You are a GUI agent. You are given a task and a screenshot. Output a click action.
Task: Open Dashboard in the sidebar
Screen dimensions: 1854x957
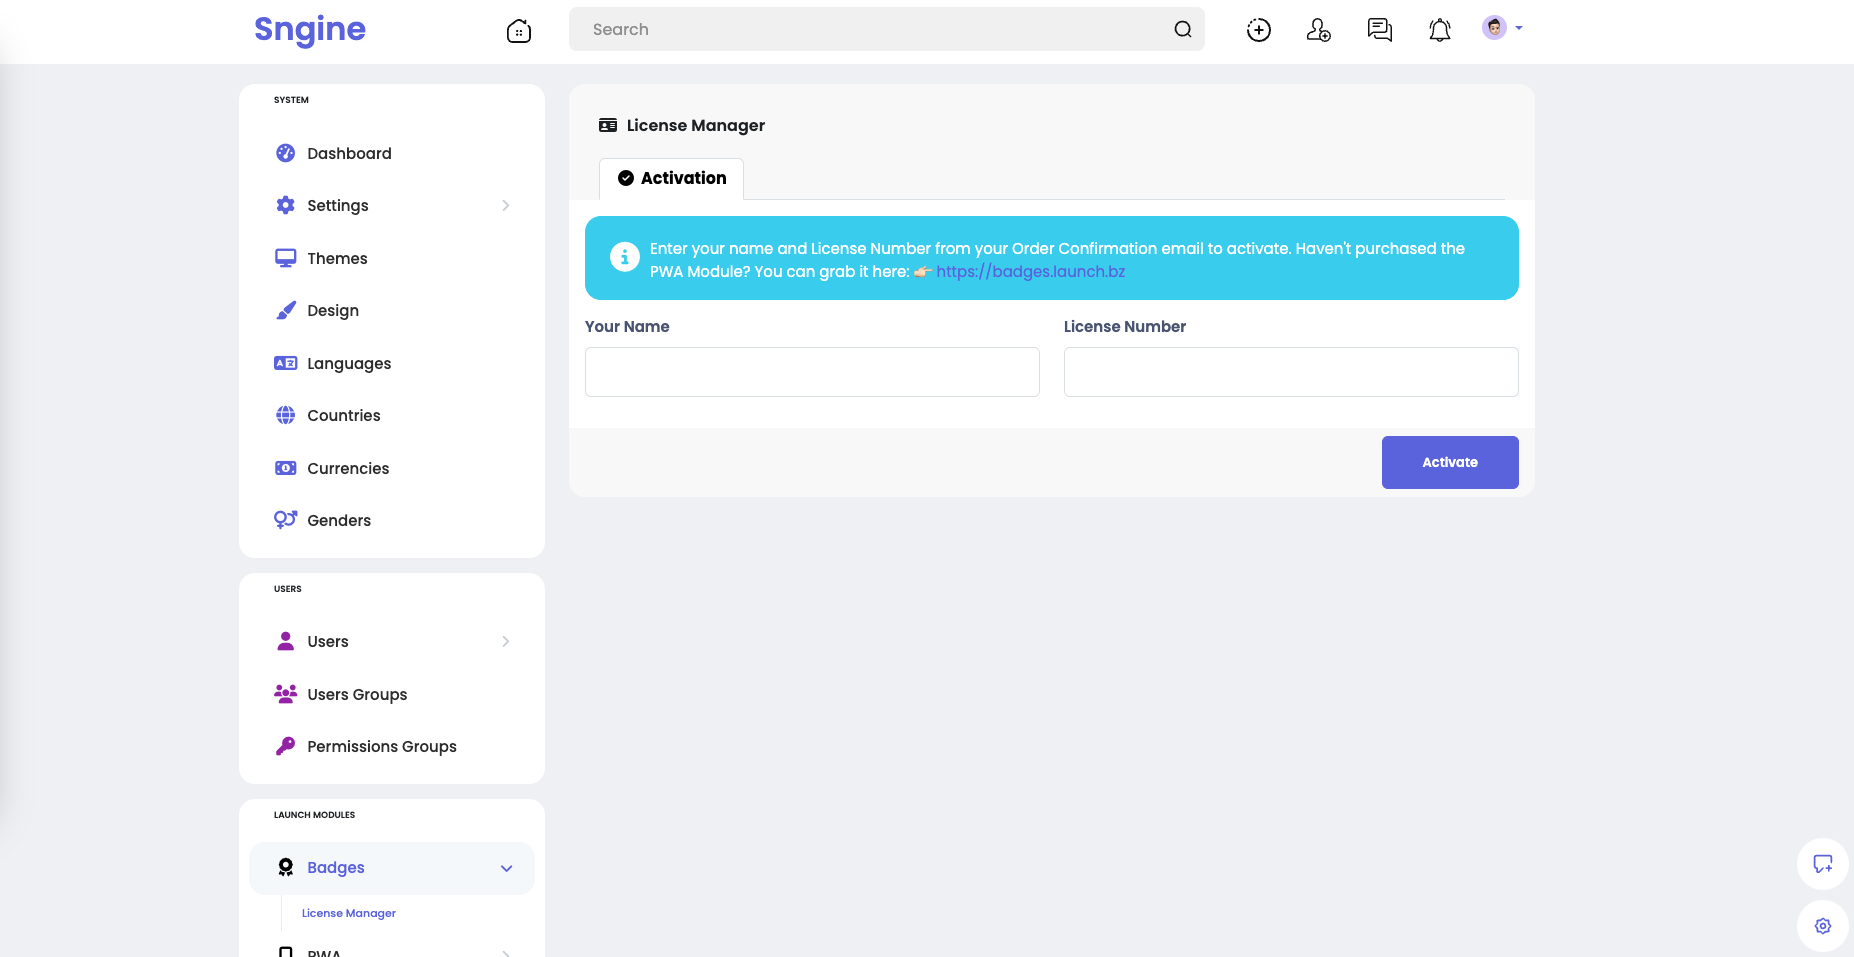(349, 153)
